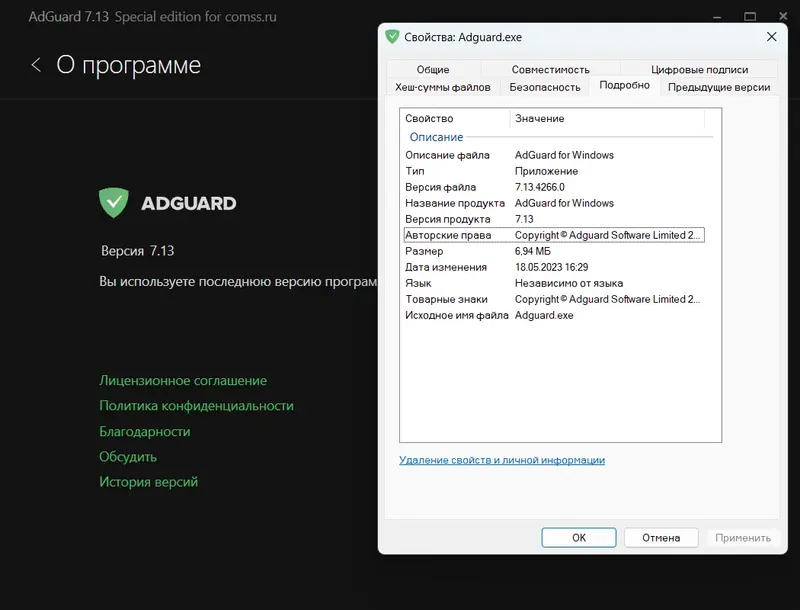The image size is (800, 610).
Task: Select the Подробно tab
Action: pyautogui.click(x=624, y=85)
